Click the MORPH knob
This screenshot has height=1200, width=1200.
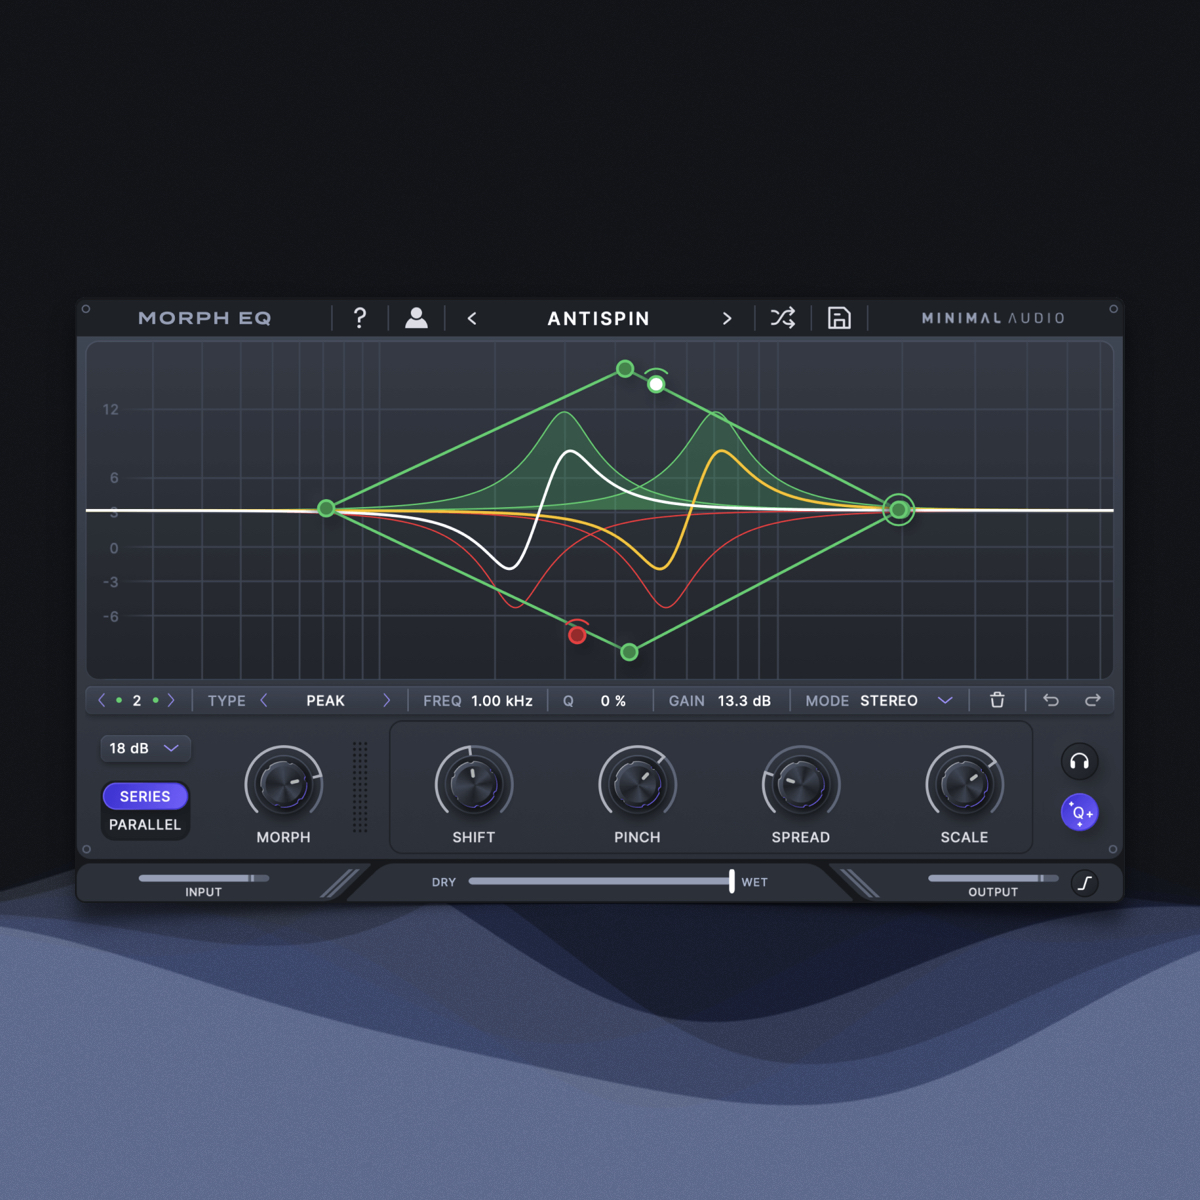click(x=284, y=784)
